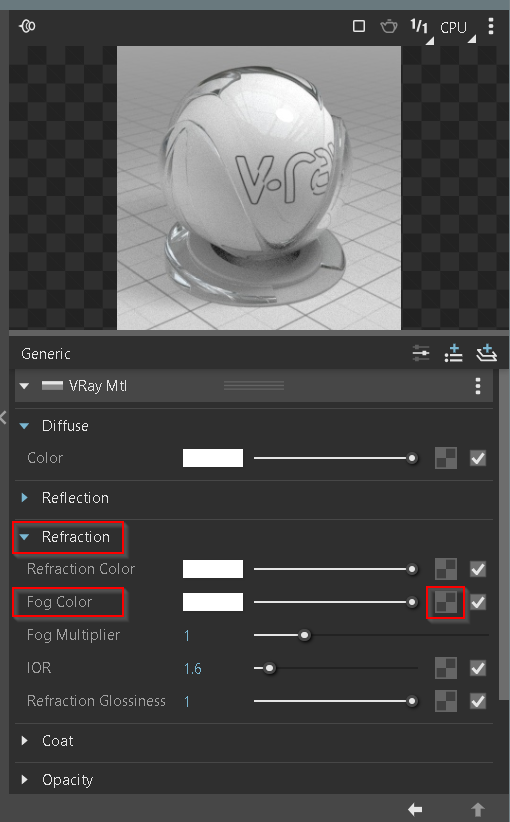Click the Fog Multiplier value 1

(187, 635)
